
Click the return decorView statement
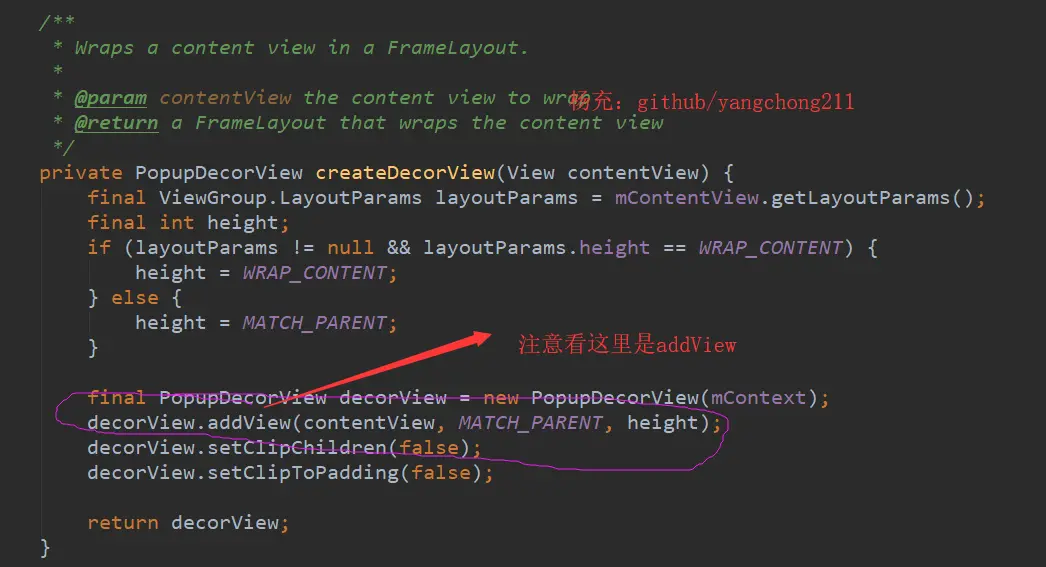click(188, 523)
